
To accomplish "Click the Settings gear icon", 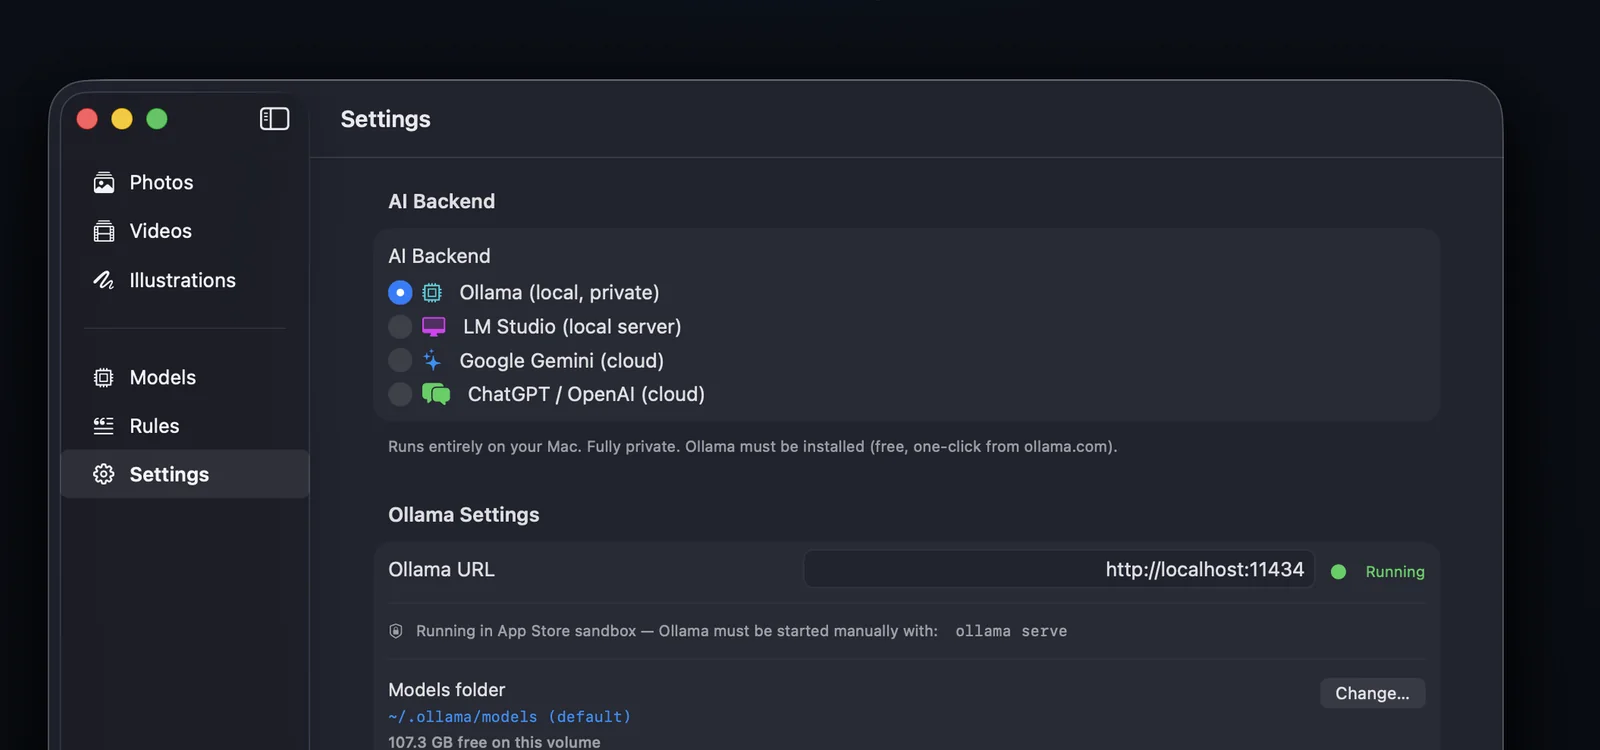I will pyautogui.click(x=104, y=474).
